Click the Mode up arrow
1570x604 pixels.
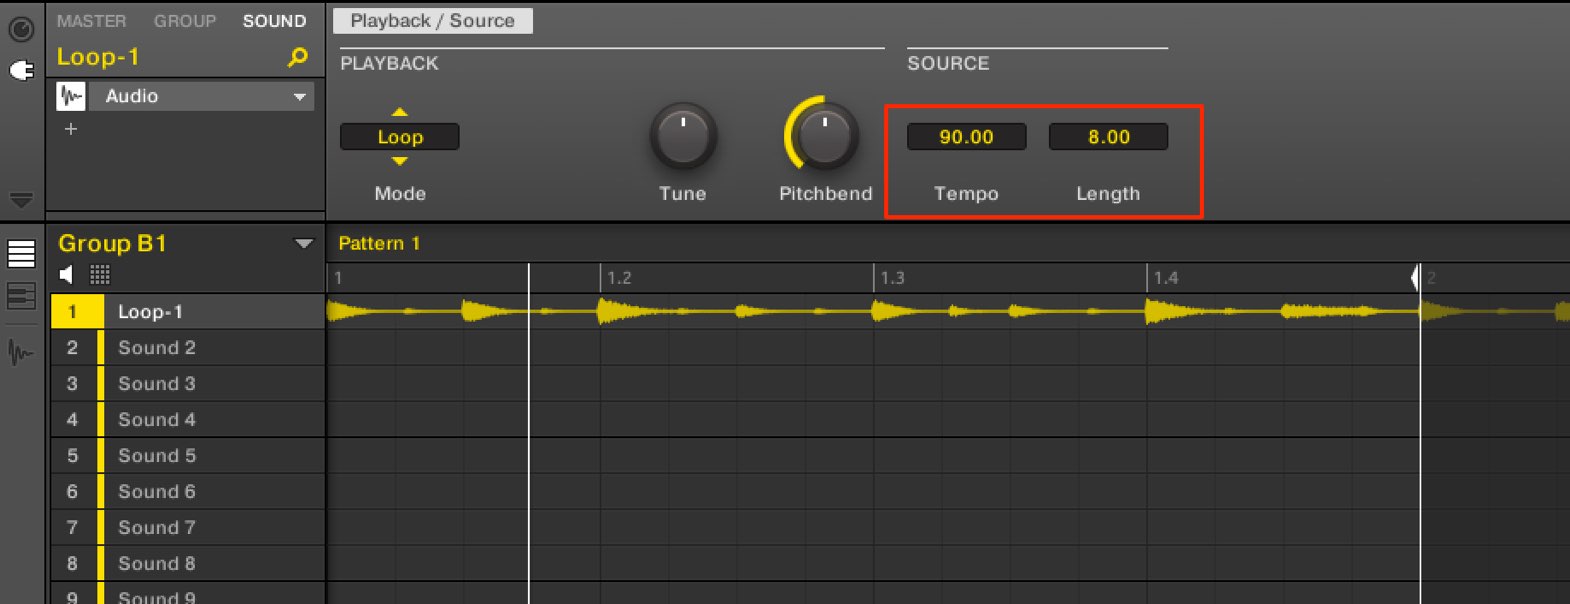400,112
